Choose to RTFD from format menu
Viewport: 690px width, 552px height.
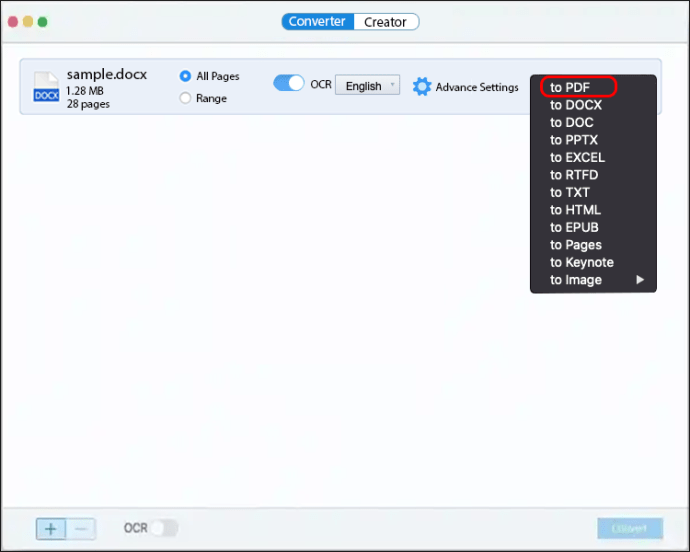coord(592,175)
